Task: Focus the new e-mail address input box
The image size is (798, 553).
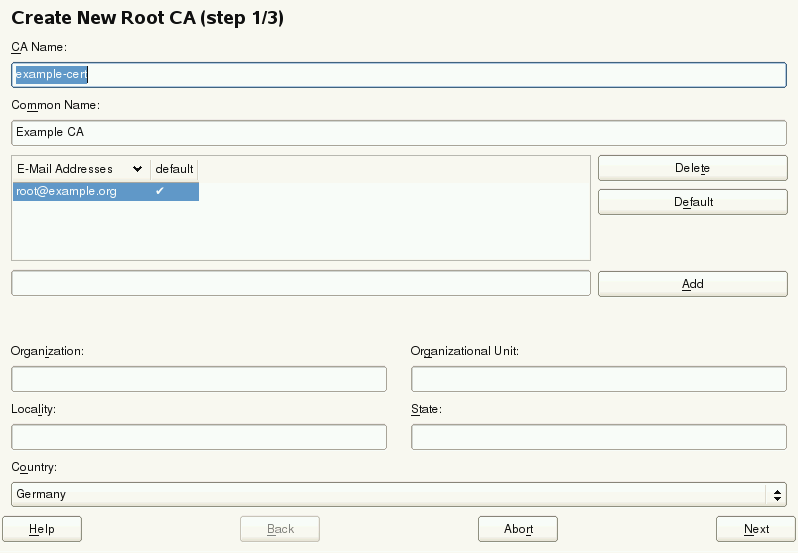Action: click(300, 284)
